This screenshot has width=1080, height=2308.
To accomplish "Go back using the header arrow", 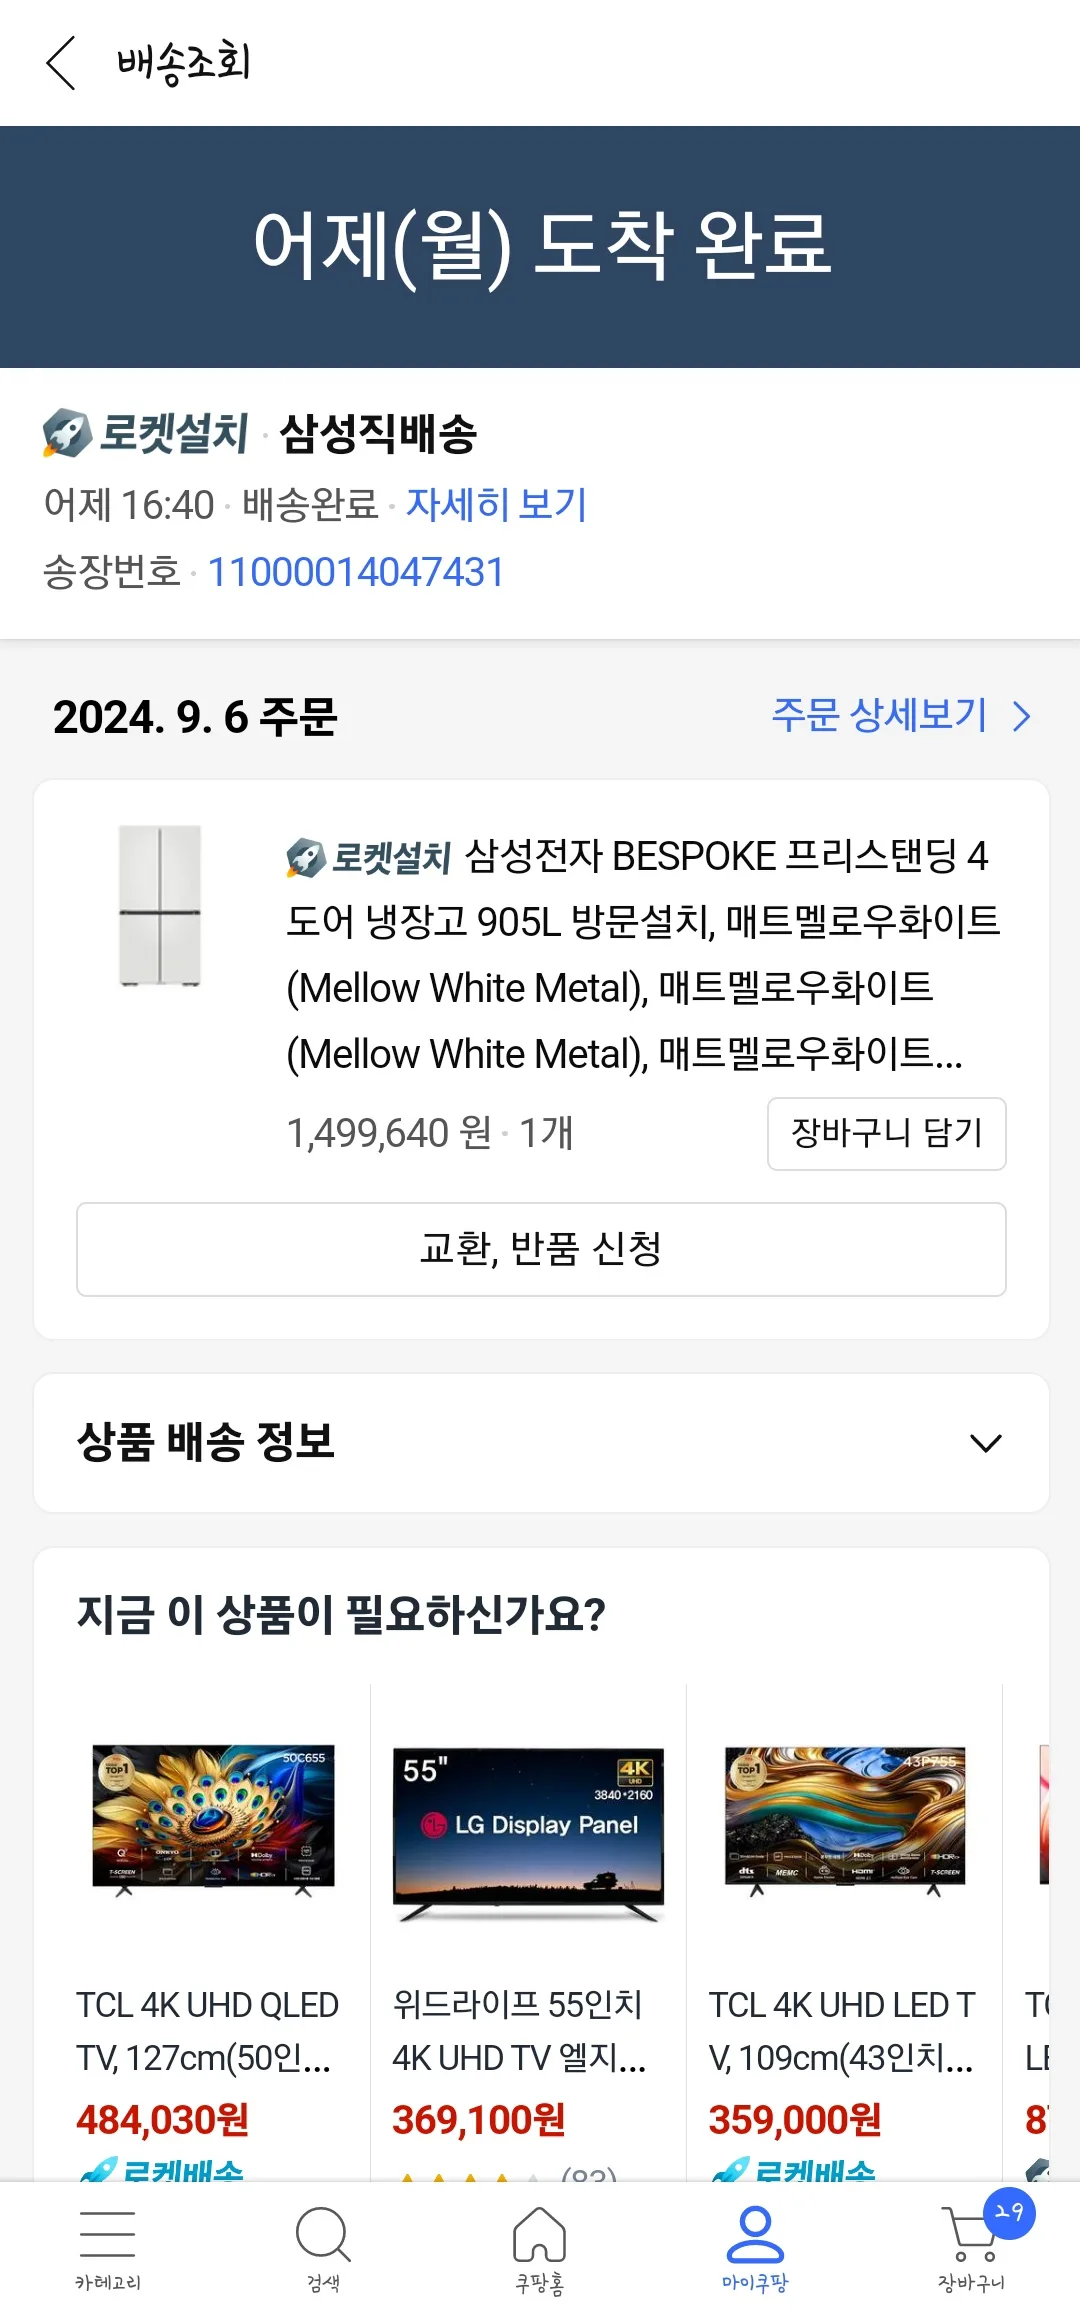I will (61, 63).
